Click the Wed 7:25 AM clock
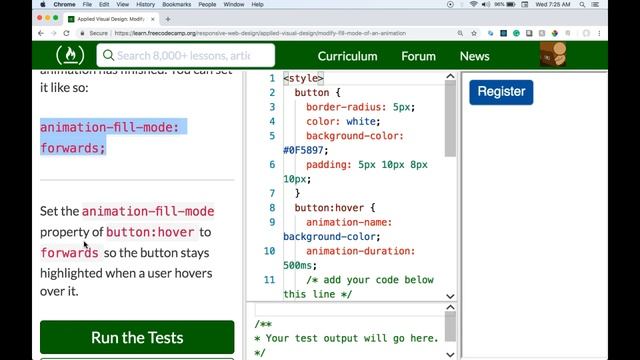Screen dimensions: 640x360 click(553, 4)
